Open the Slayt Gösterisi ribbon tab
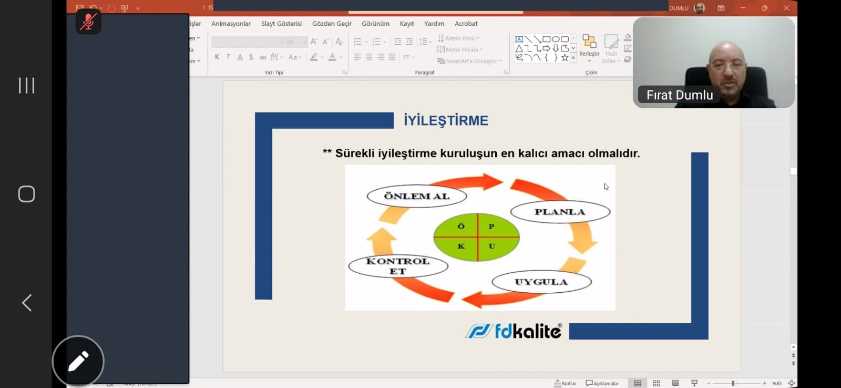 pos(282,24)
